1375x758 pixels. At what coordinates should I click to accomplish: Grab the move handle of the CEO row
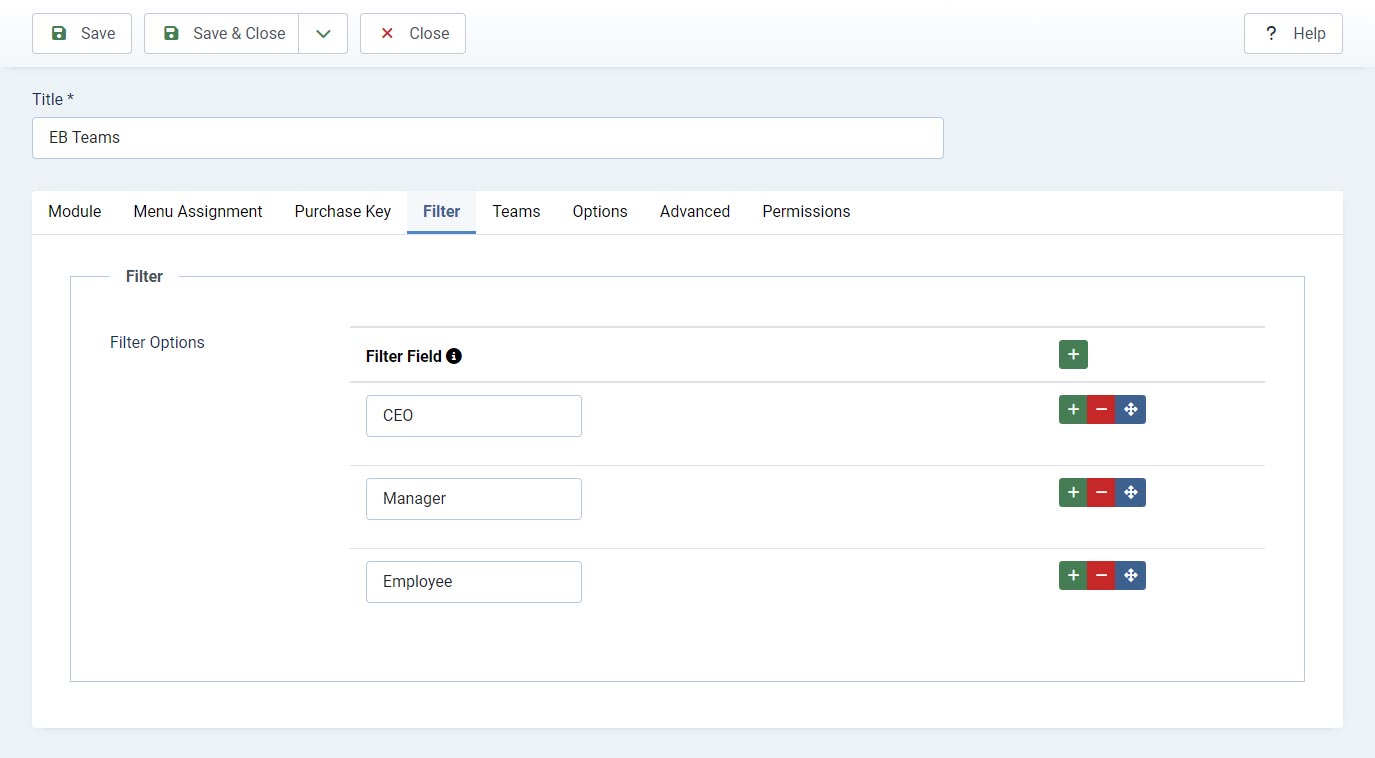[1131, 409]
